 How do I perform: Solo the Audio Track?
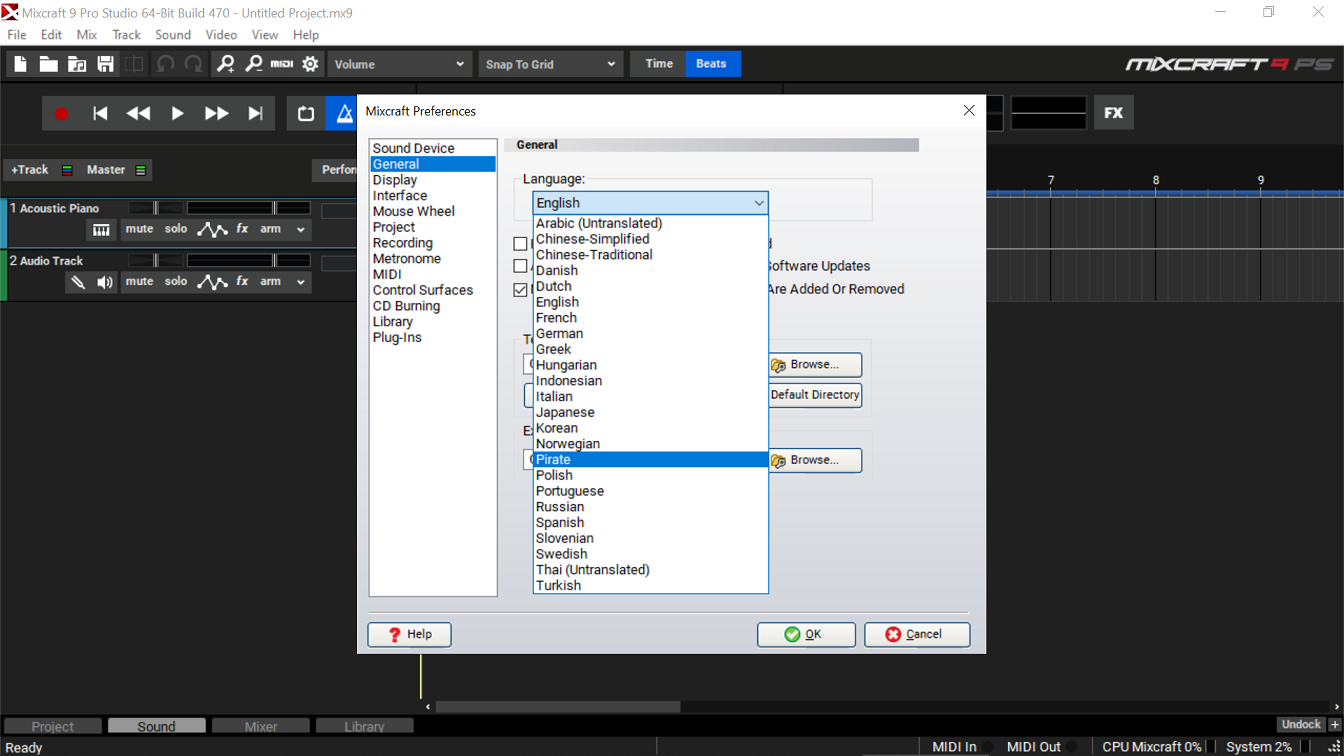tap(176, 282)
